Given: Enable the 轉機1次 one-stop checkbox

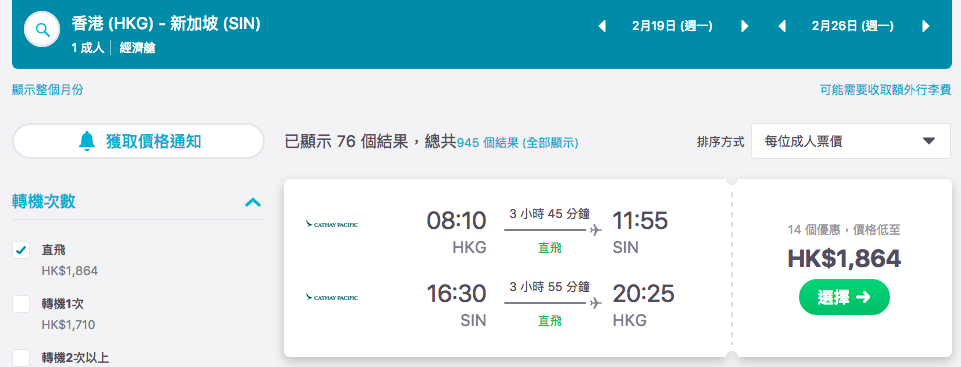Looking at the screenshot, I should tap(21, 304).
